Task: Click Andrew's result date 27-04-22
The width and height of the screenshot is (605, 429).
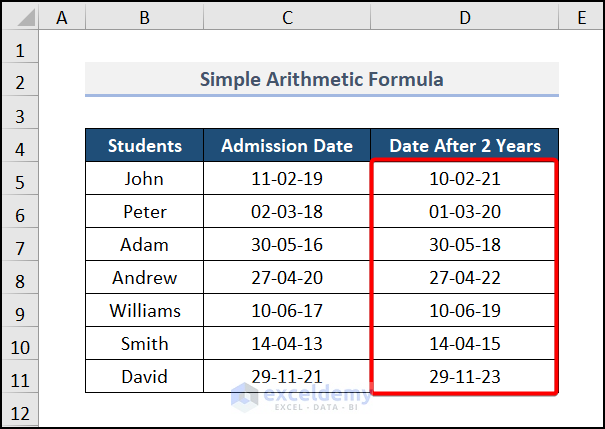Action: tap(464, 278)
